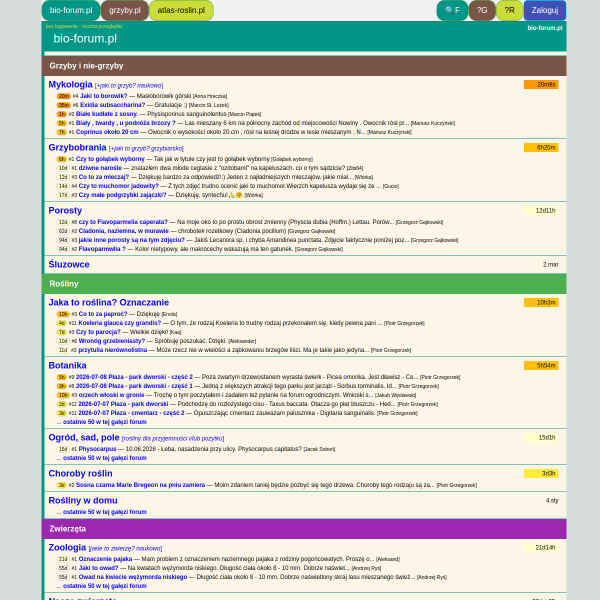Open the Śluzowce forum section
600x600 pixels.
click(69, 264)
